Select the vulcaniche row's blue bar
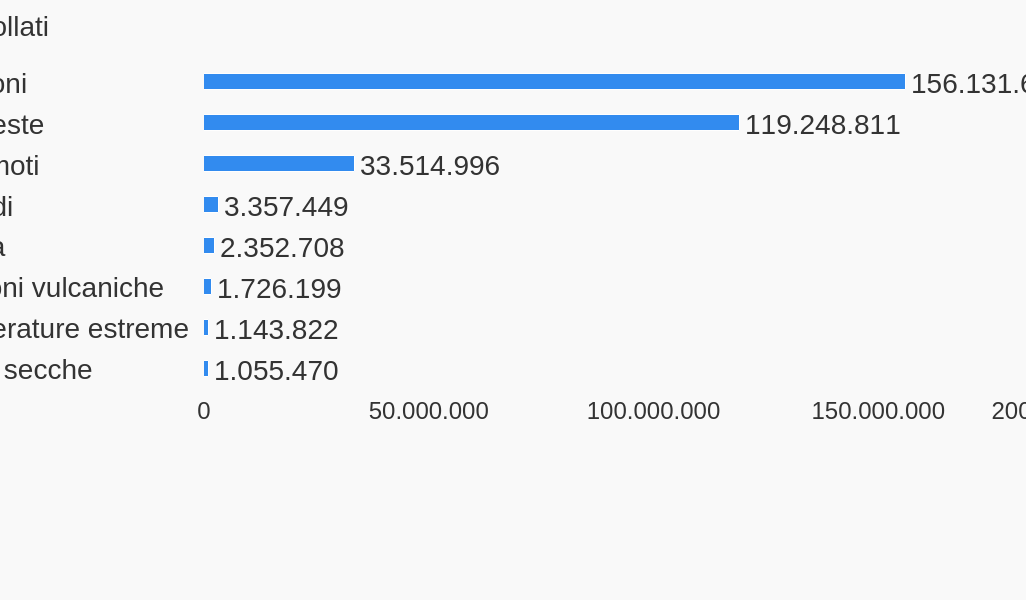 point(208,287)
